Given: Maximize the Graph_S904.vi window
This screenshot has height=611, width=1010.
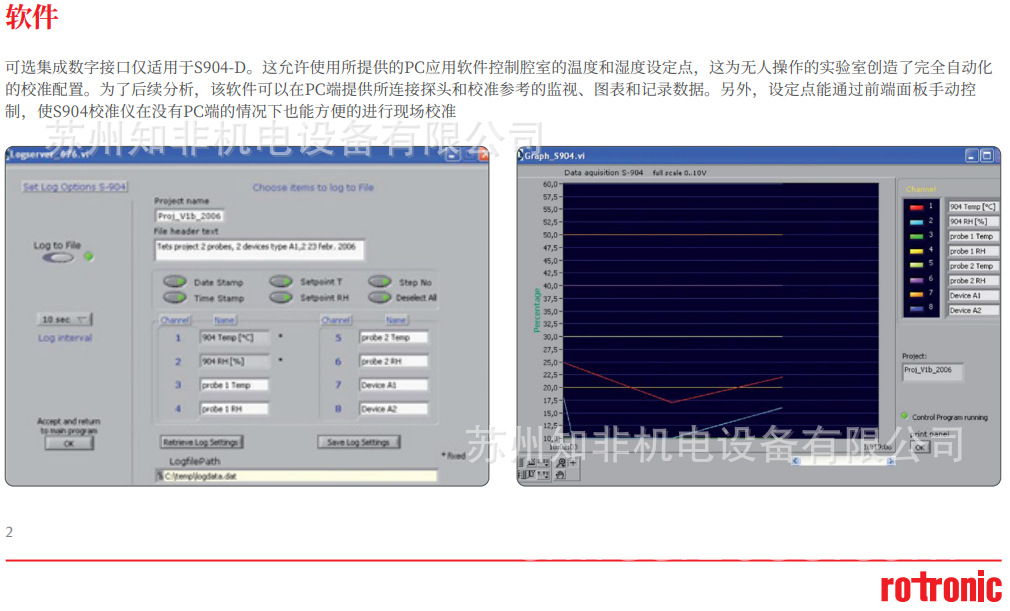Looking at the screenshot, I should tap(986, 156).
